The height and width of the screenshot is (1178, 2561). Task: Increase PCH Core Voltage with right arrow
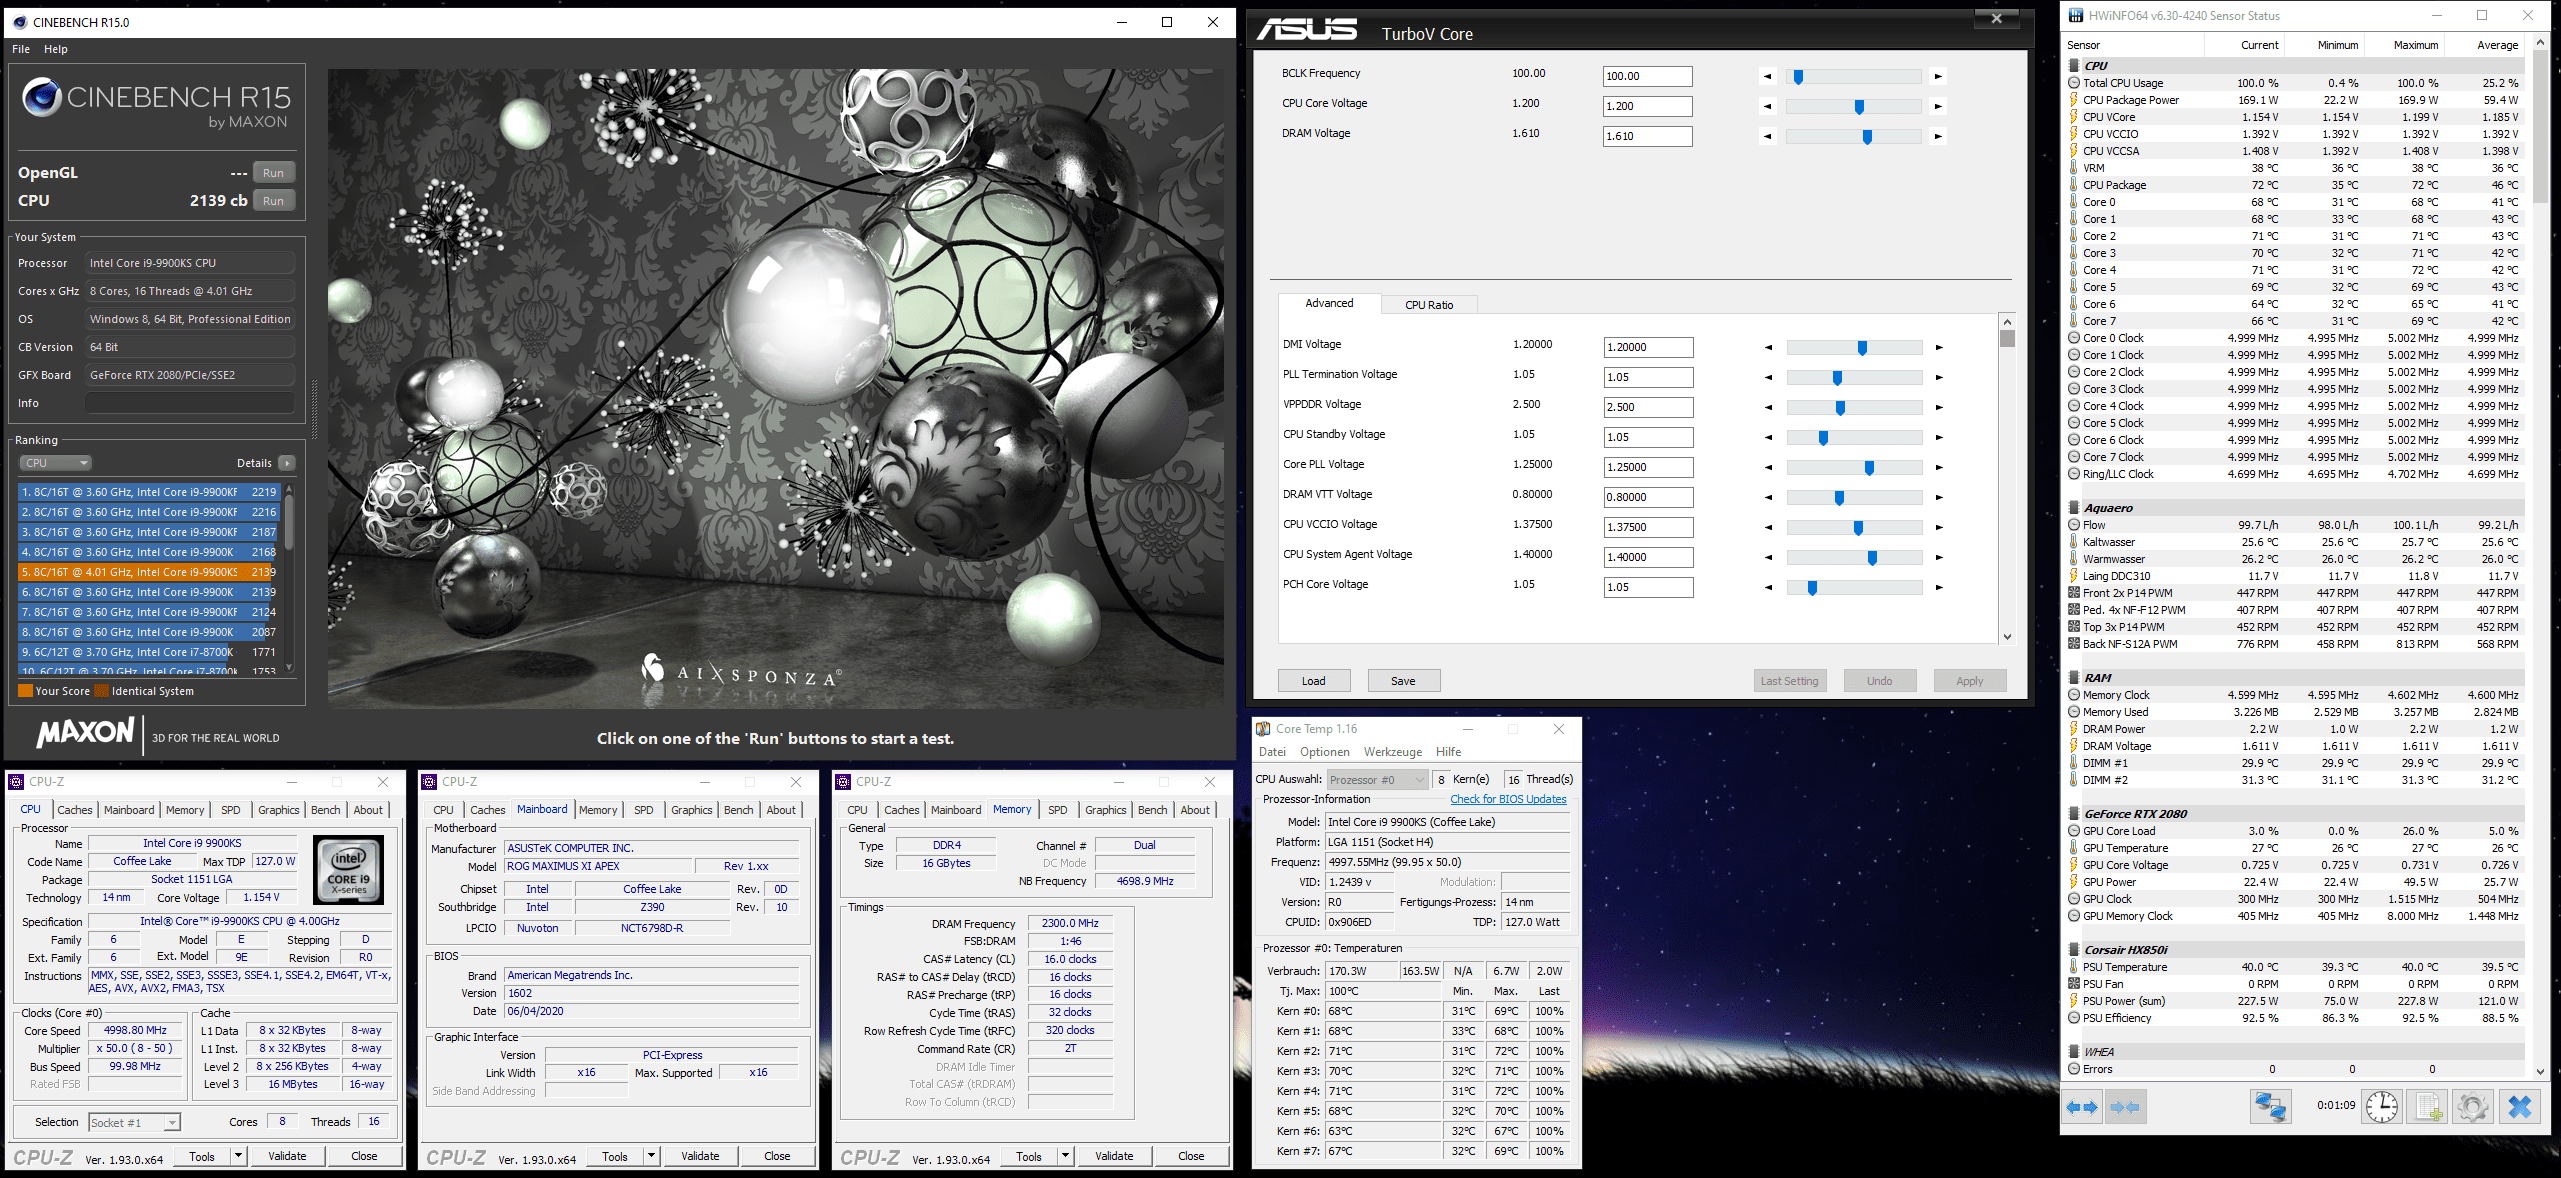(1939, 587)
